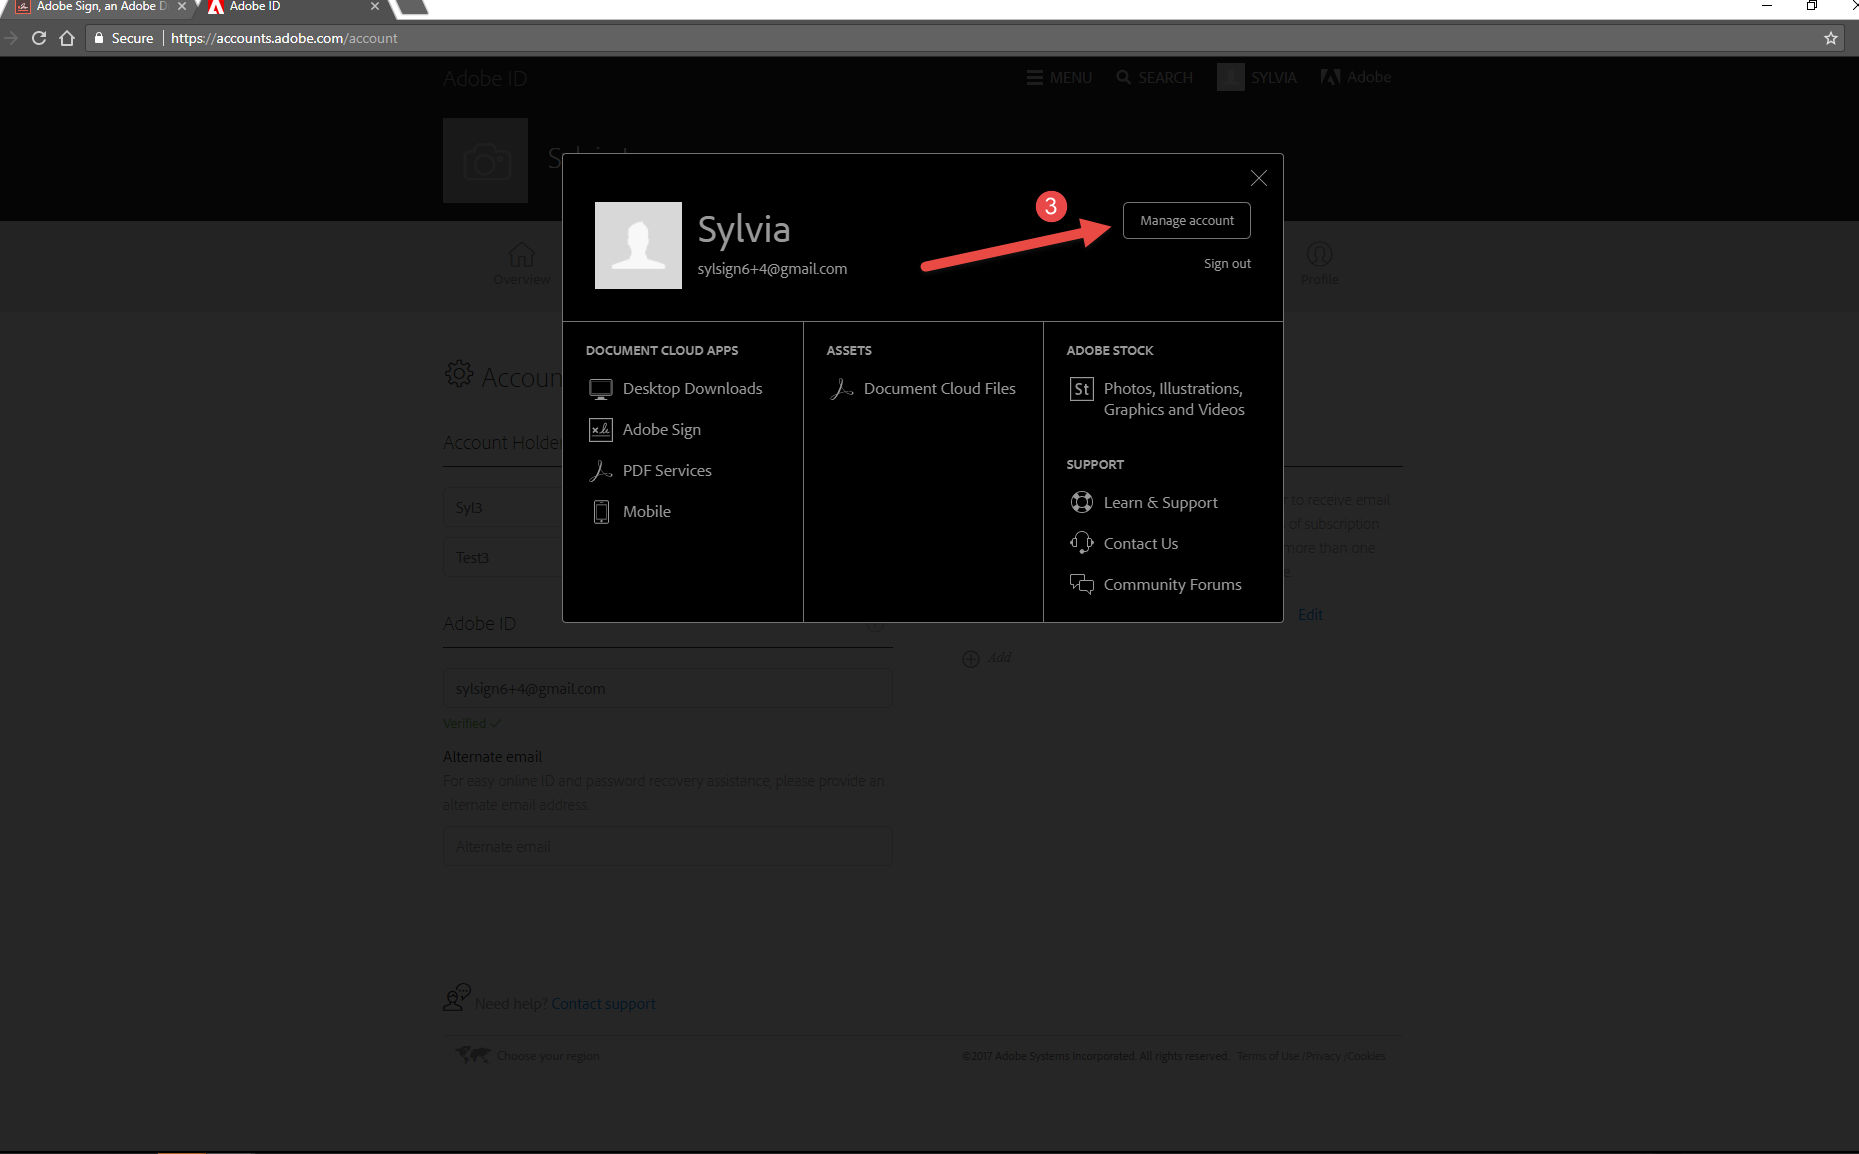Click the Alternate email input field
The image size is (1859, 1154).
[668, 846]
